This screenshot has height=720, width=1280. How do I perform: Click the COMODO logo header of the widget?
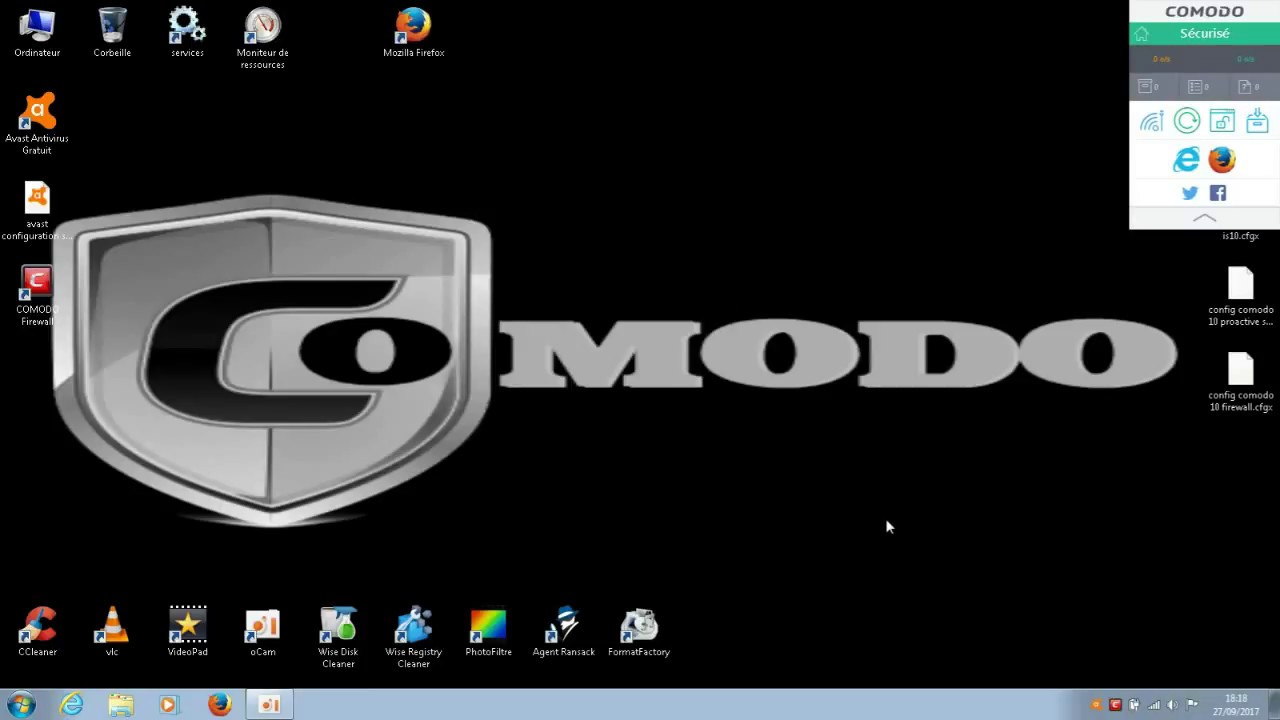(1204, 12)
